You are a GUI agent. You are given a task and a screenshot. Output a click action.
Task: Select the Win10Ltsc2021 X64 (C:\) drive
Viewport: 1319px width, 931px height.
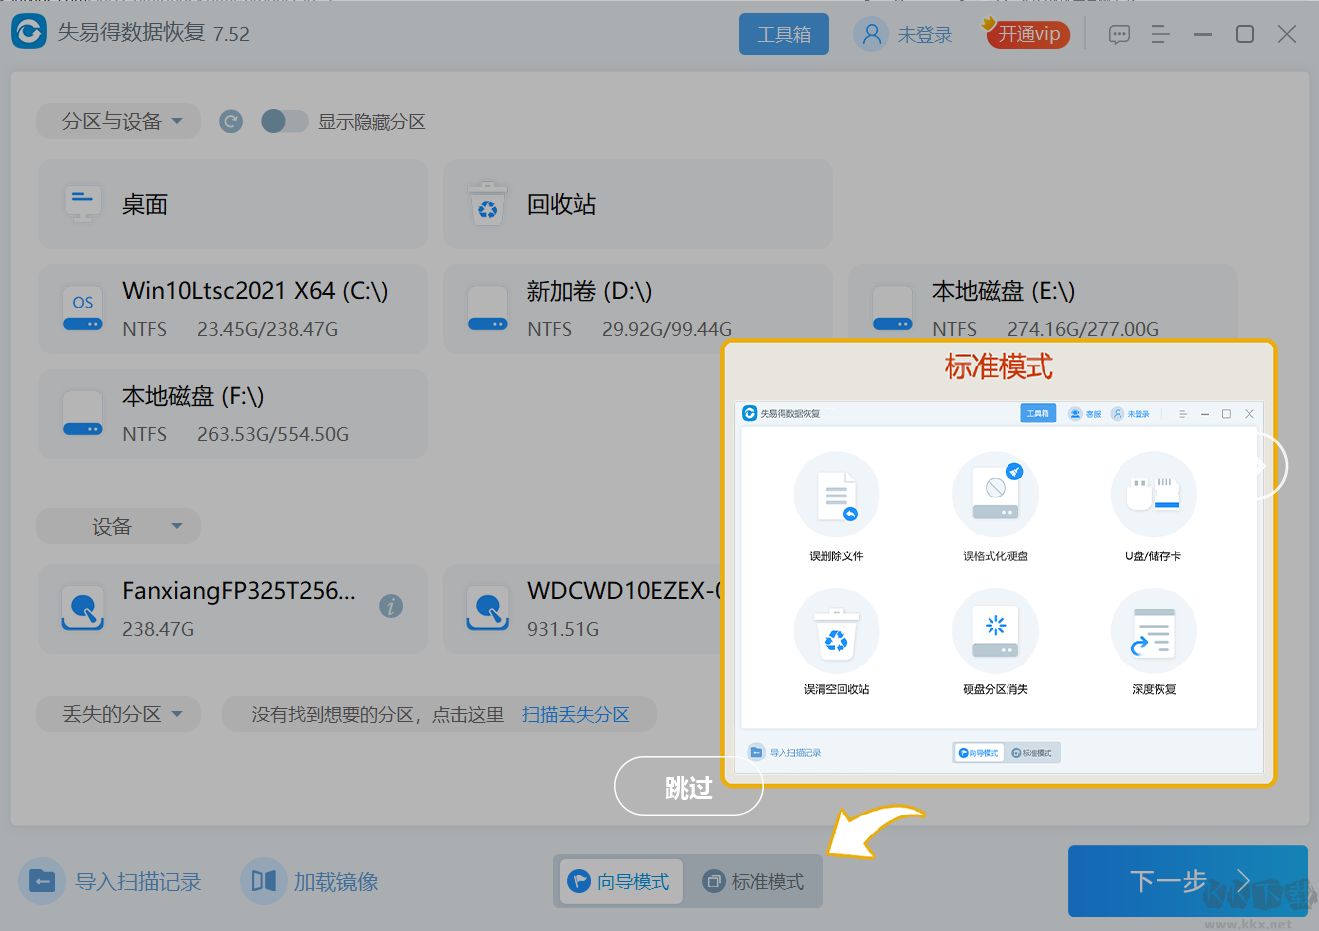tap(233, 309)
